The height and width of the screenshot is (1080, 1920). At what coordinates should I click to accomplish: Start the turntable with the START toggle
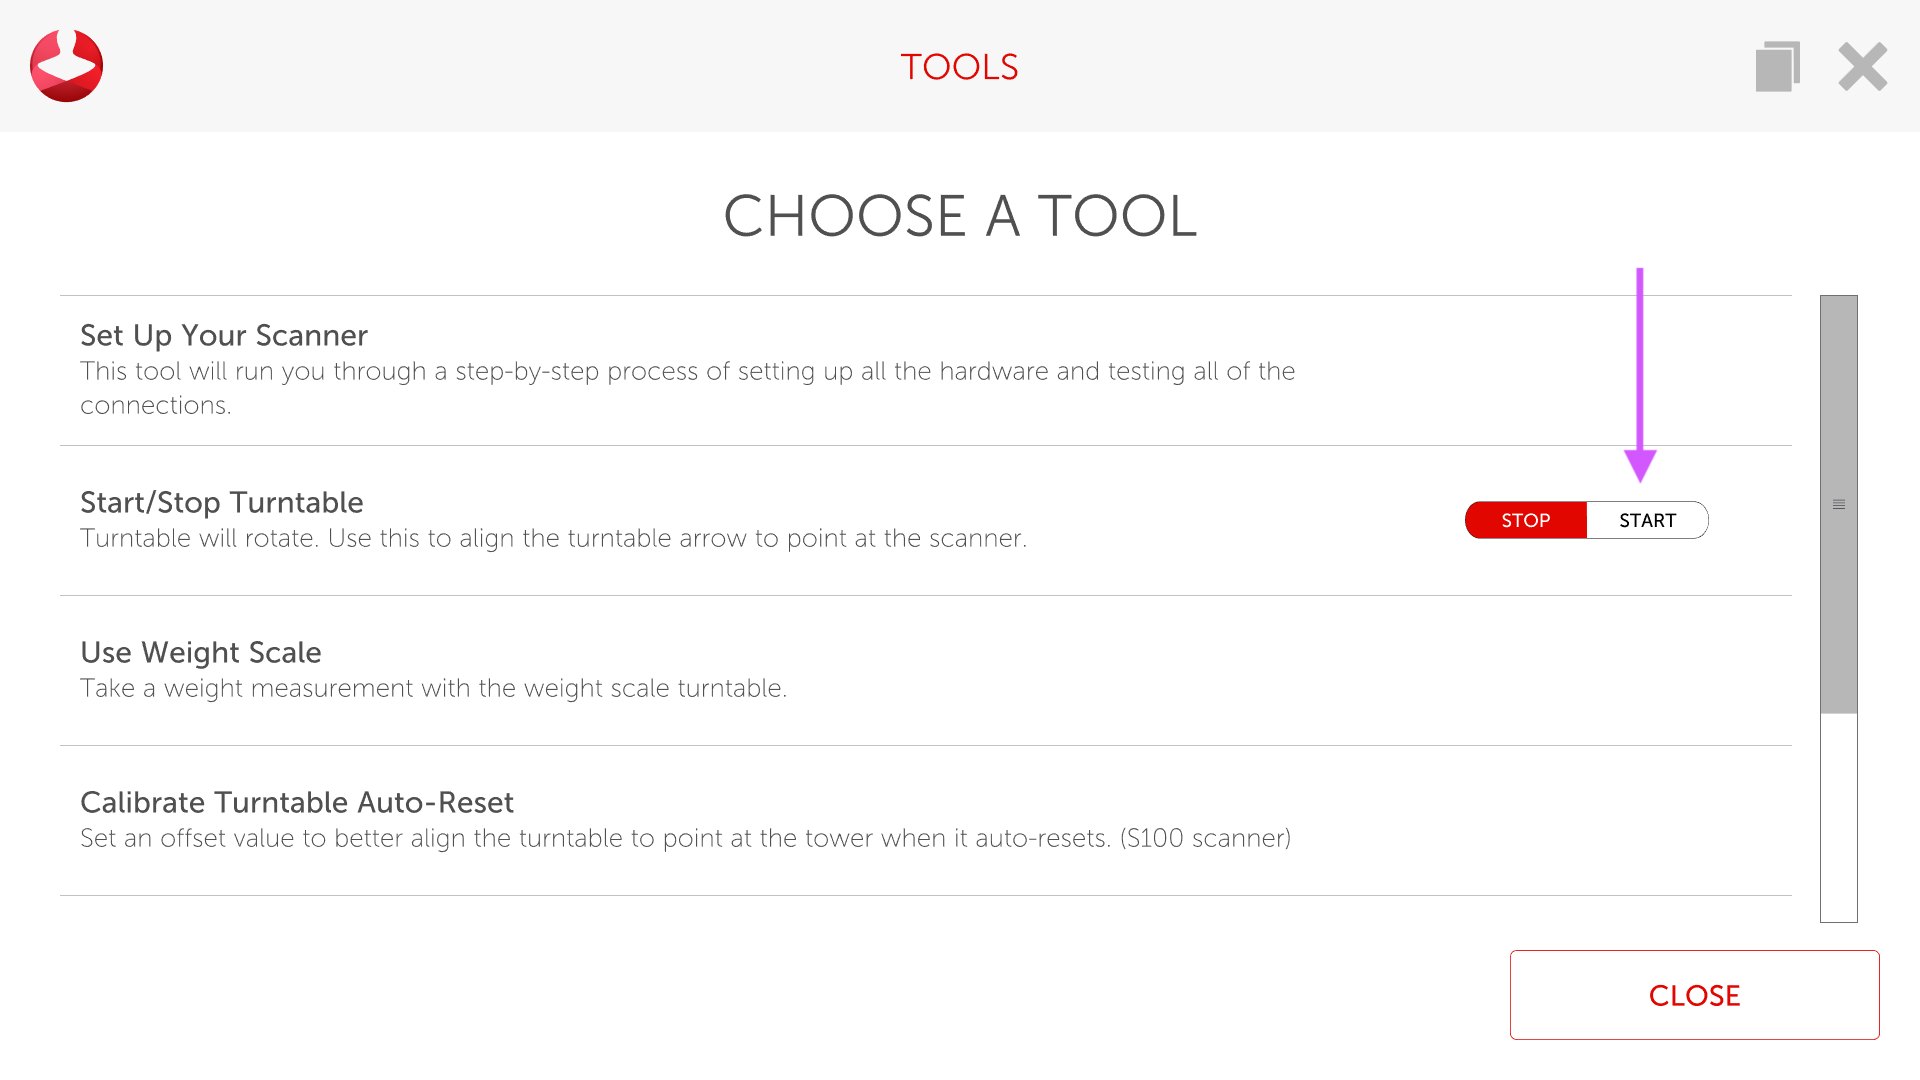click(1647, 520)
